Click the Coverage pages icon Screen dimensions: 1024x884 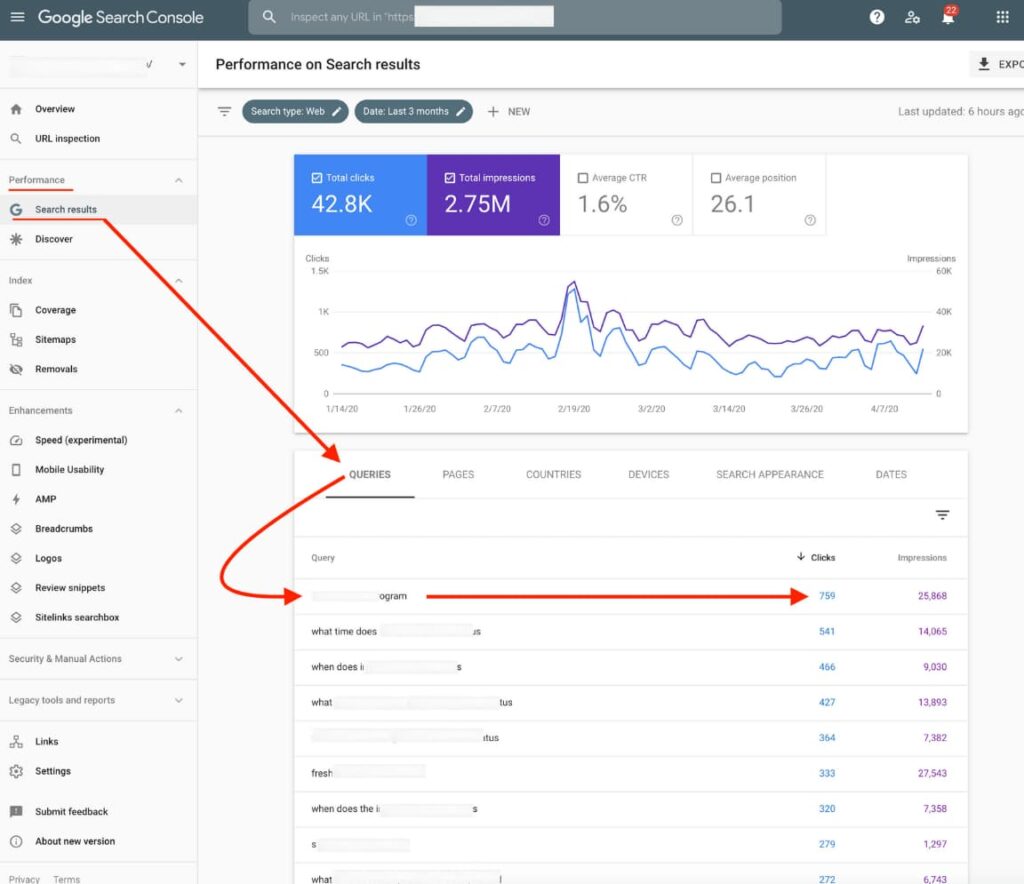pos(16,310)
